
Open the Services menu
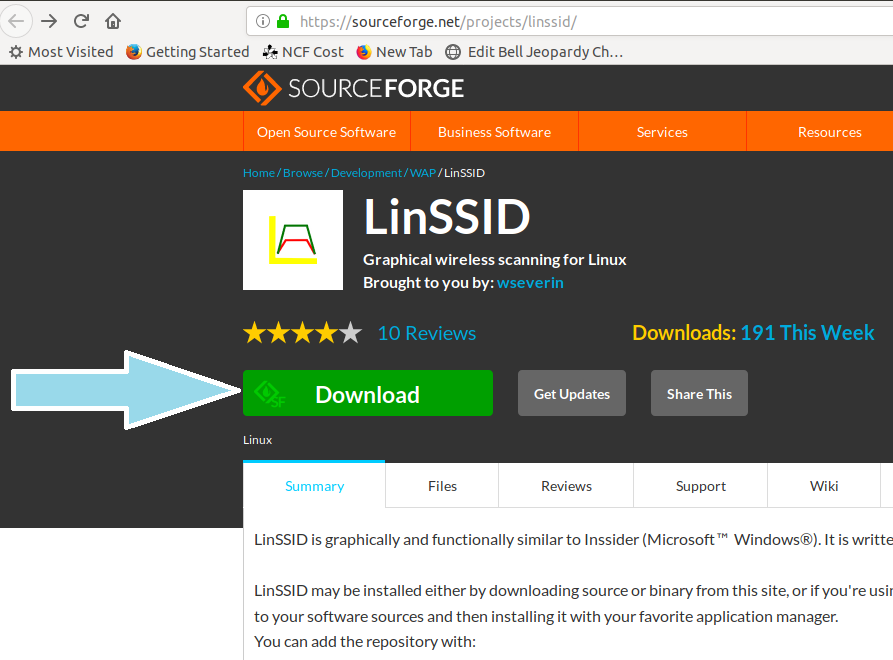(662, 132)
